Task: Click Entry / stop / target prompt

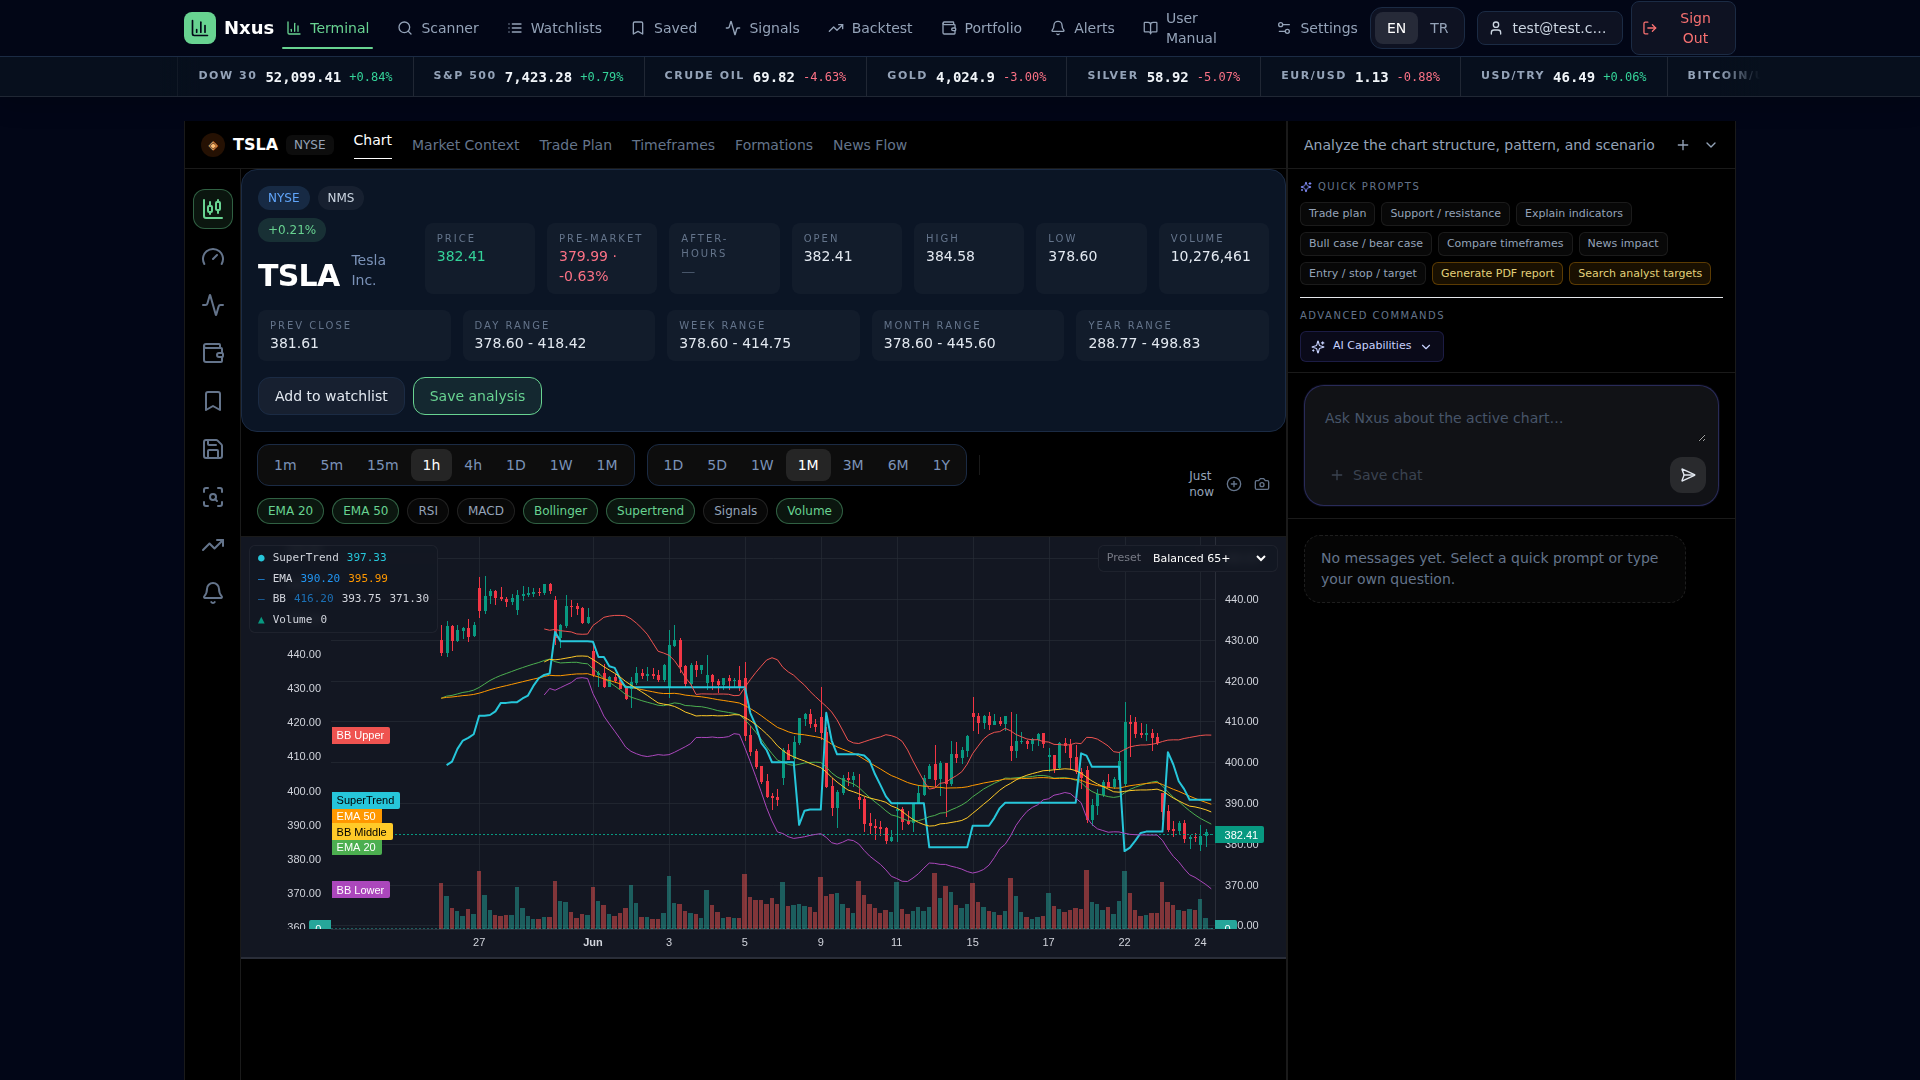Action: coord(1362,274)
